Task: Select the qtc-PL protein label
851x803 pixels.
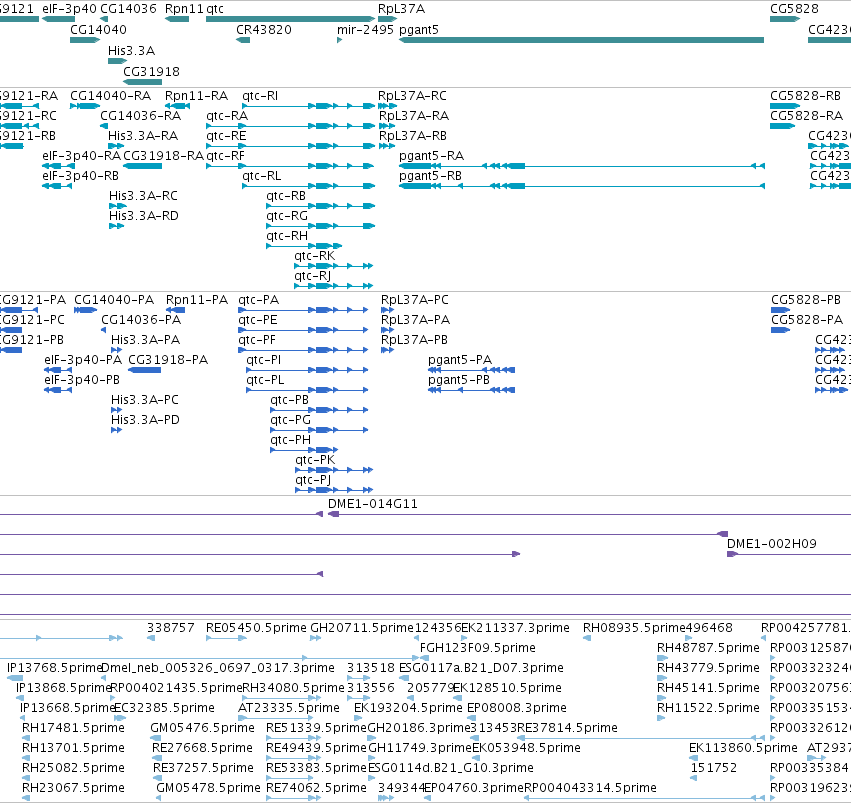Action: tap(265, 380)
